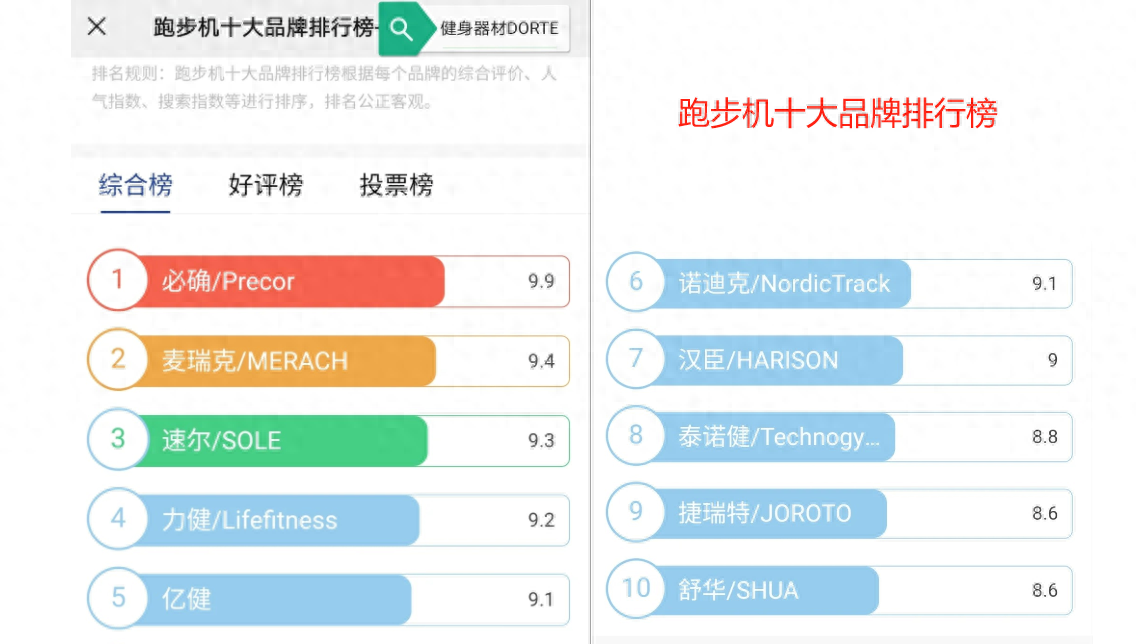1136x644 pixels.
Task: Open the 麦瑞克/MERACH brand entry
Action: [290, 360]
